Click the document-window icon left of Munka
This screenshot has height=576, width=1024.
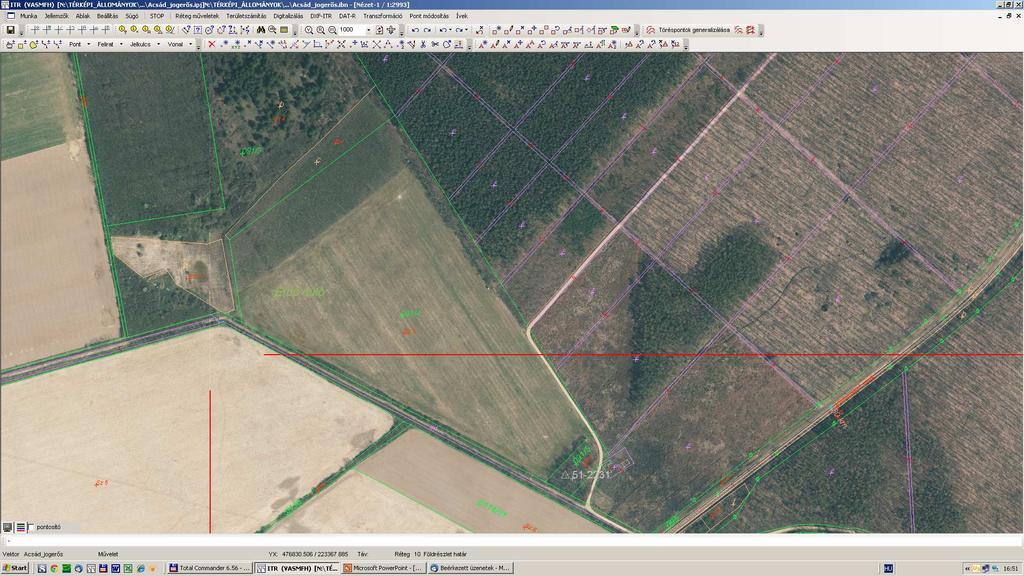pyautogui.click(x=10, y=16)
